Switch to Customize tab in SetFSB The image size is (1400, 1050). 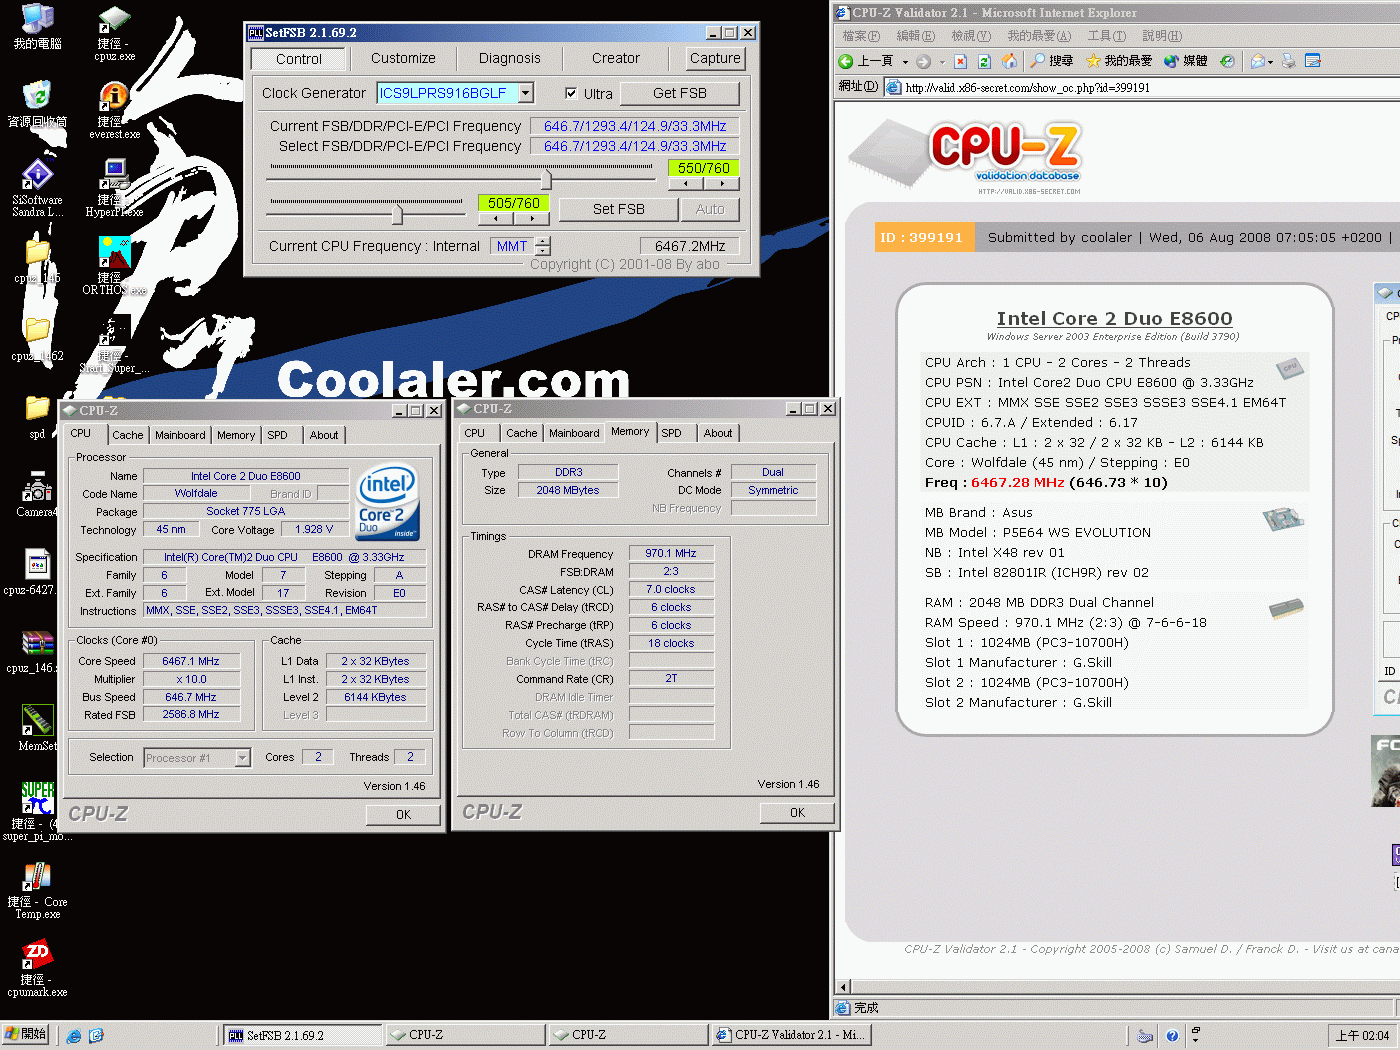pos(403,59)
